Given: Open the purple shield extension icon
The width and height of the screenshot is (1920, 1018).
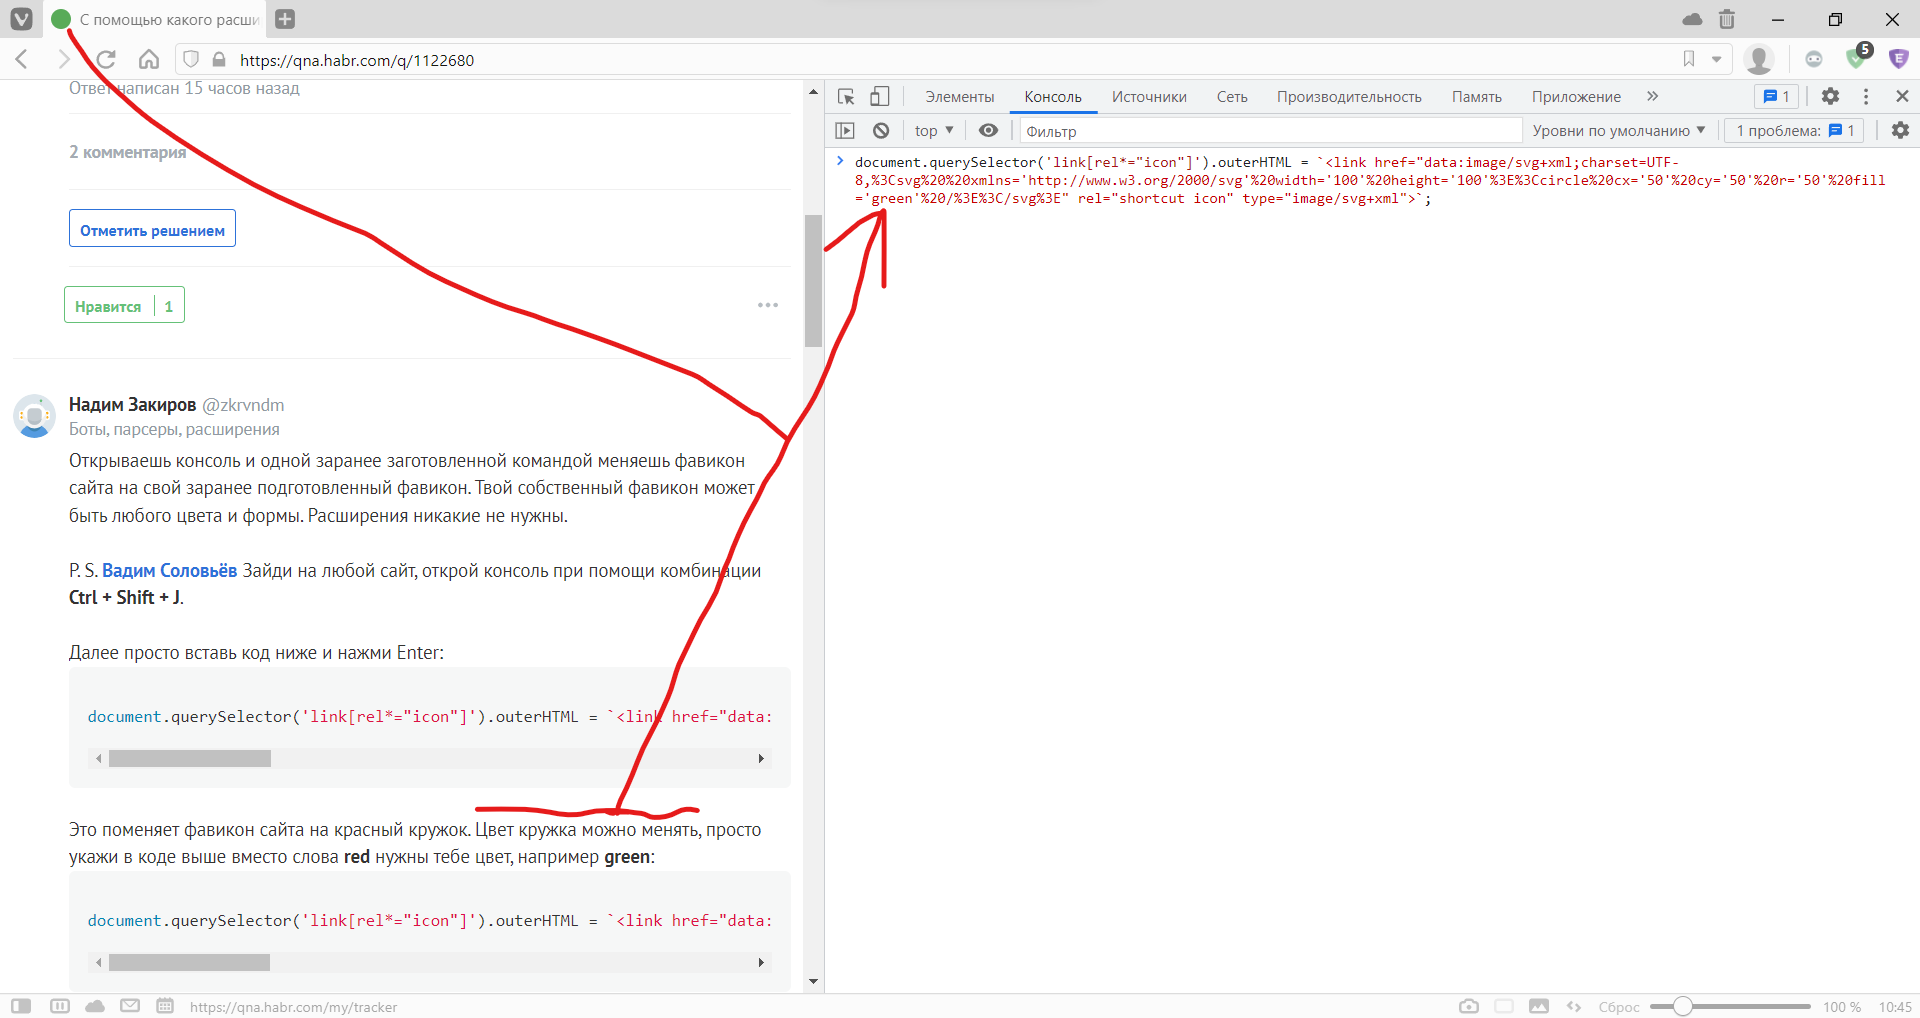Looking at the screenshot, I should pos(1898,59).
